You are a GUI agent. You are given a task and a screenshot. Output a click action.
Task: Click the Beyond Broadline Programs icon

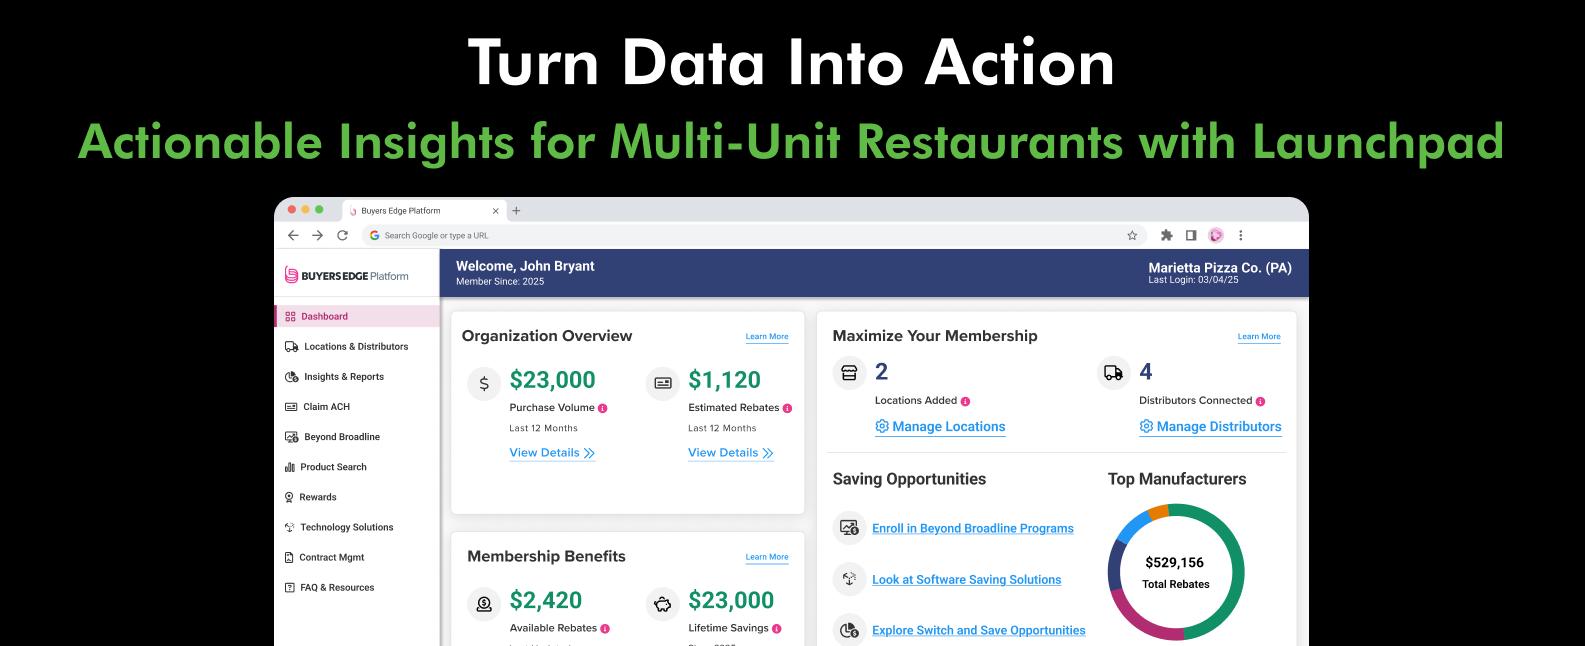coord(849,528)
